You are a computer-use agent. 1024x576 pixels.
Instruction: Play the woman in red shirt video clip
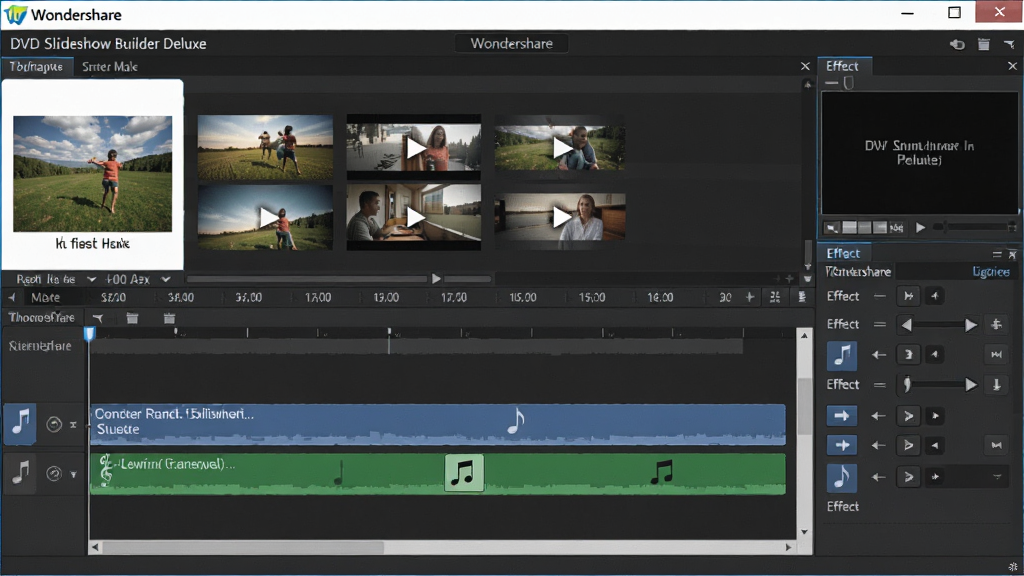(413, 148)
